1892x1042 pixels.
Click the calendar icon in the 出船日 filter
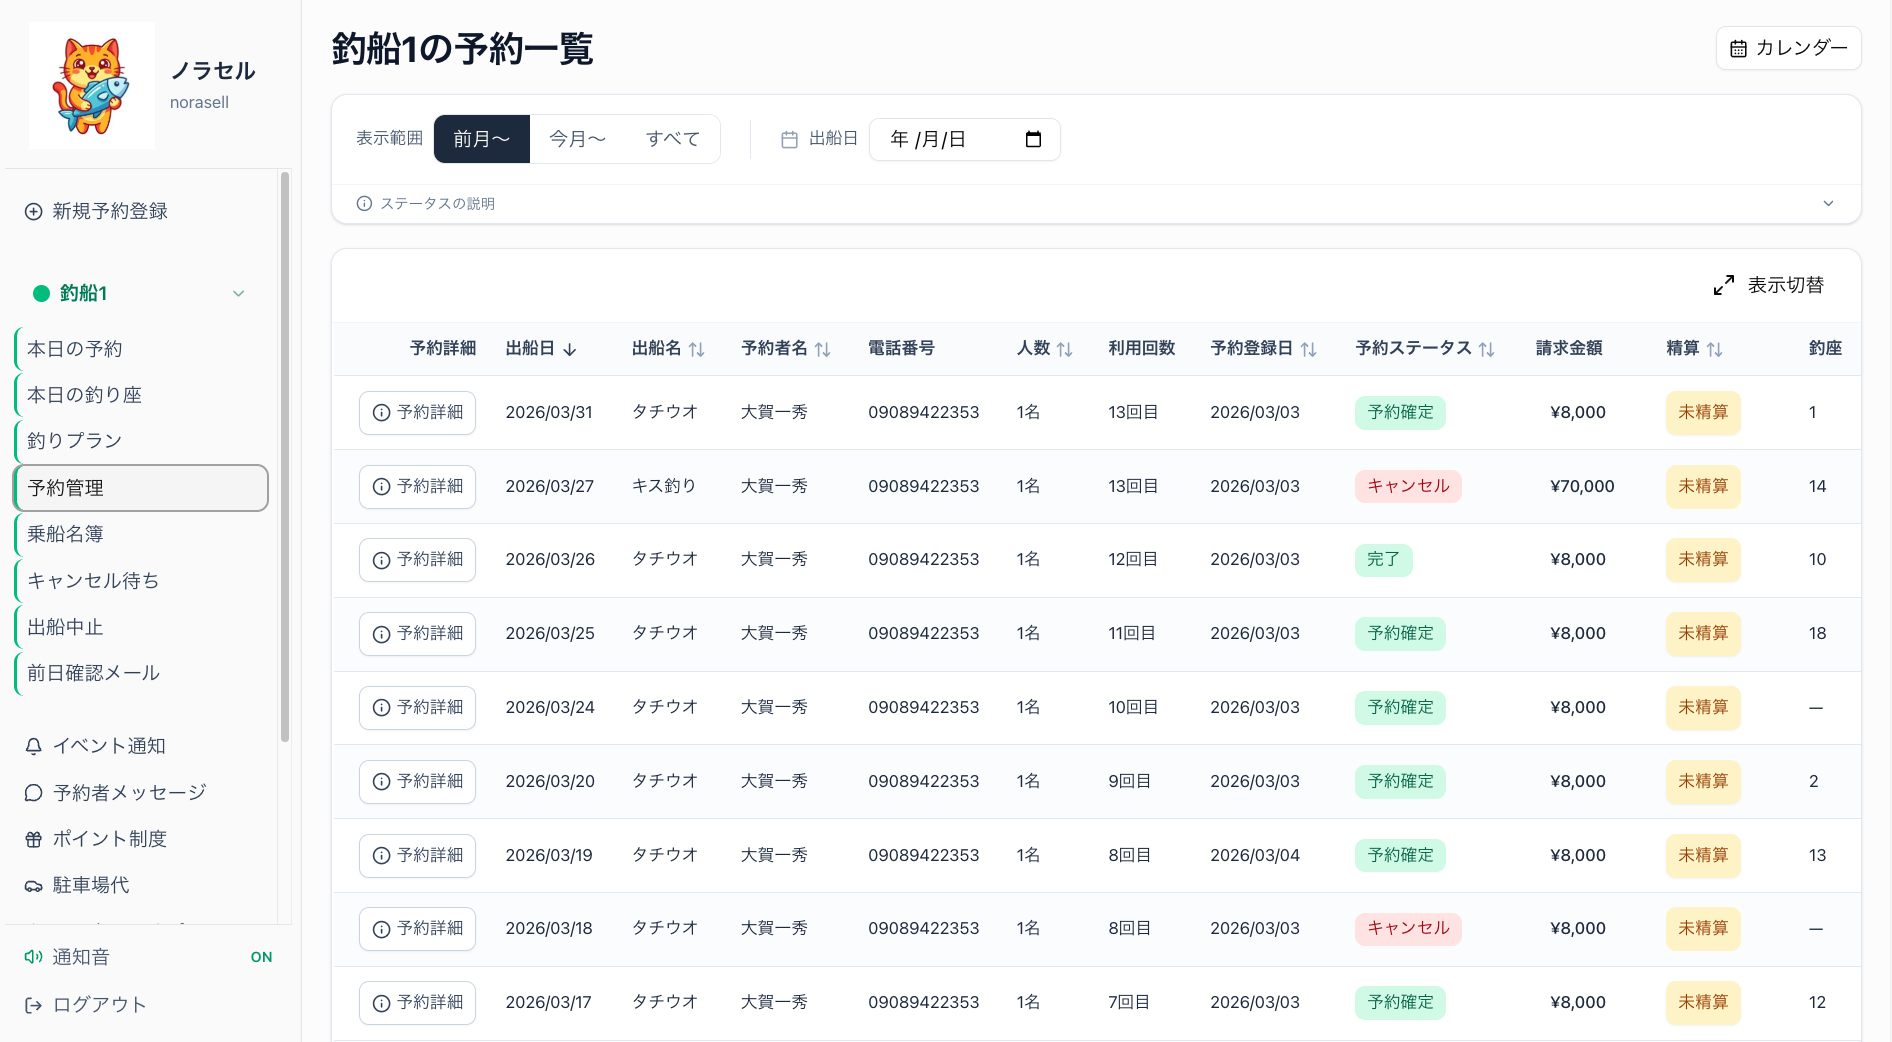coord(788,139)
